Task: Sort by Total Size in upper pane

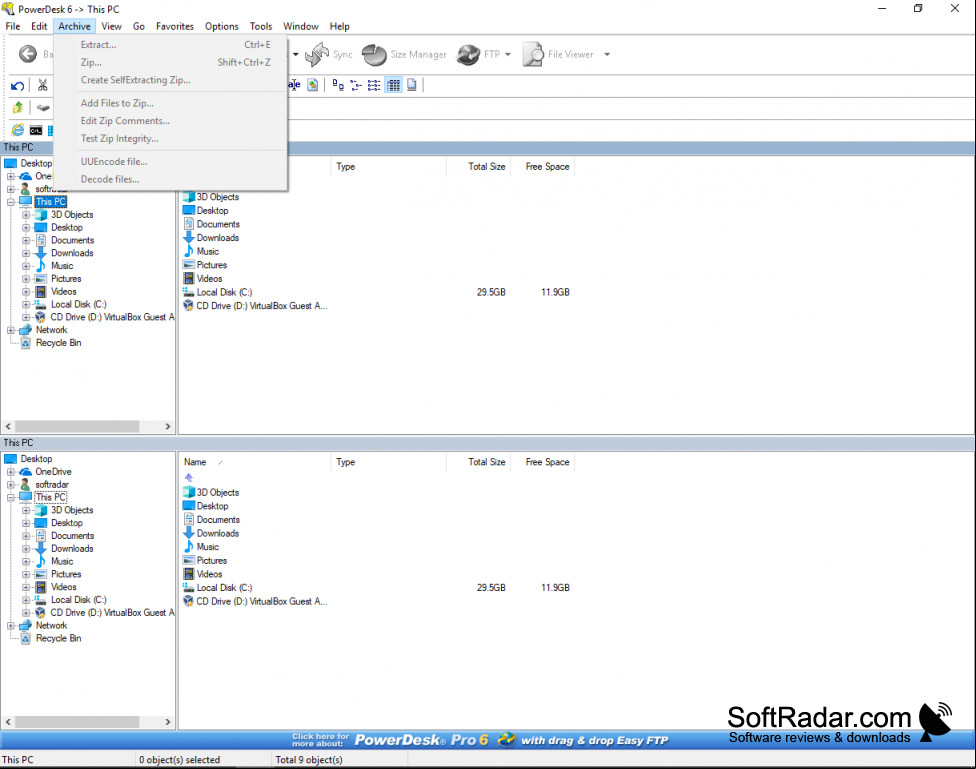Action: coord(478,166)
